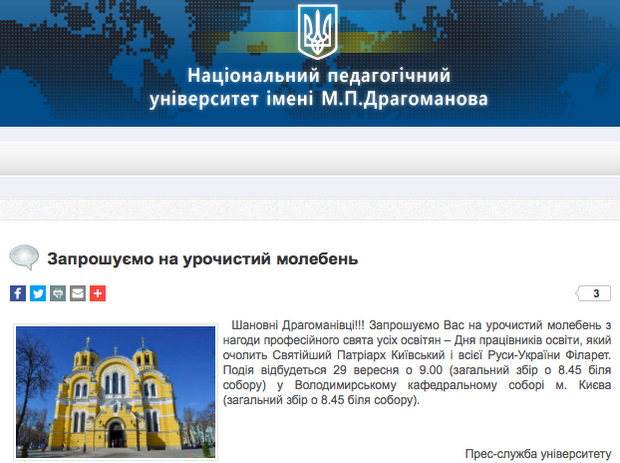Click the share counter showing 3

(595, 294)
